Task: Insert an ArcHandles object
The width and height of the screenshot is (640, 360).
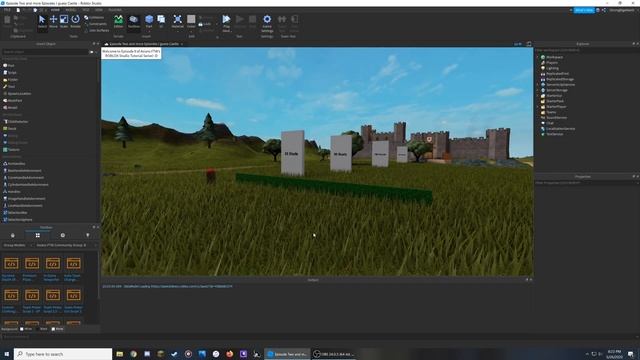Action: (14, 164)
